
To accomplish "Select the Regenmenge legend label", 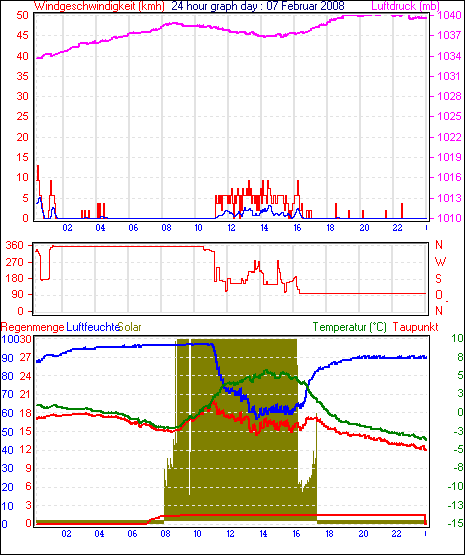I will click(33, 327).
